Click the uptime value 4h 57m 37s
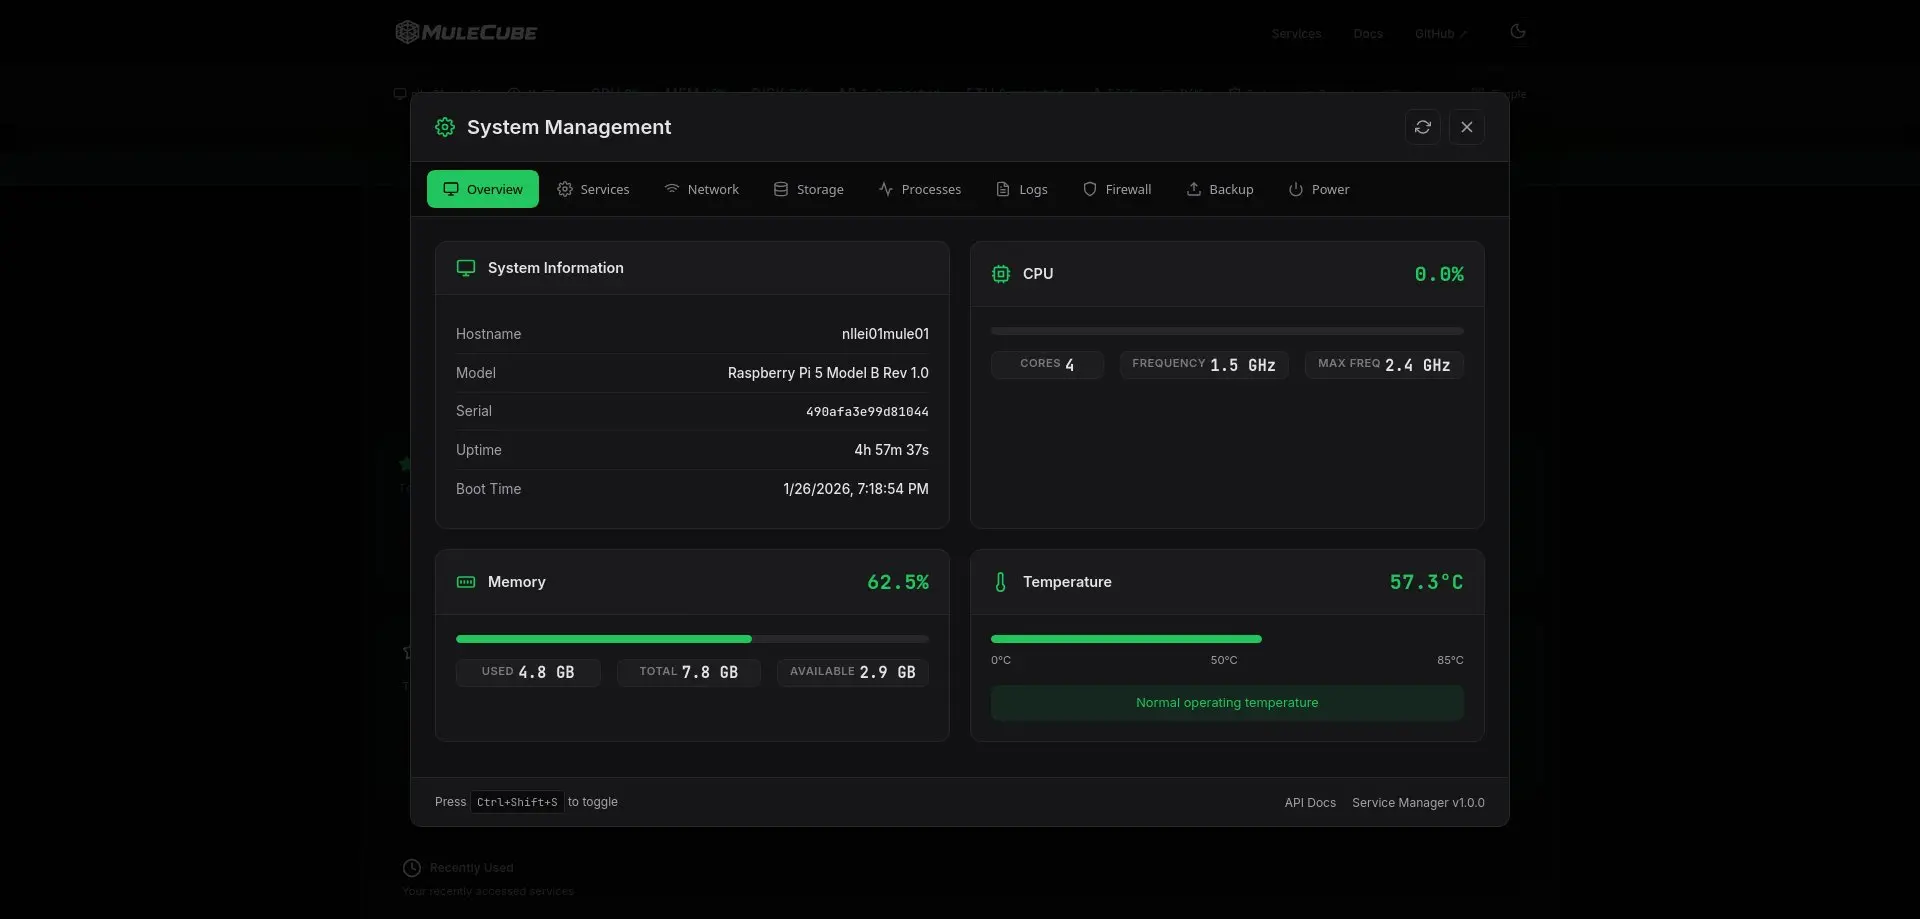 click(891, 450)
